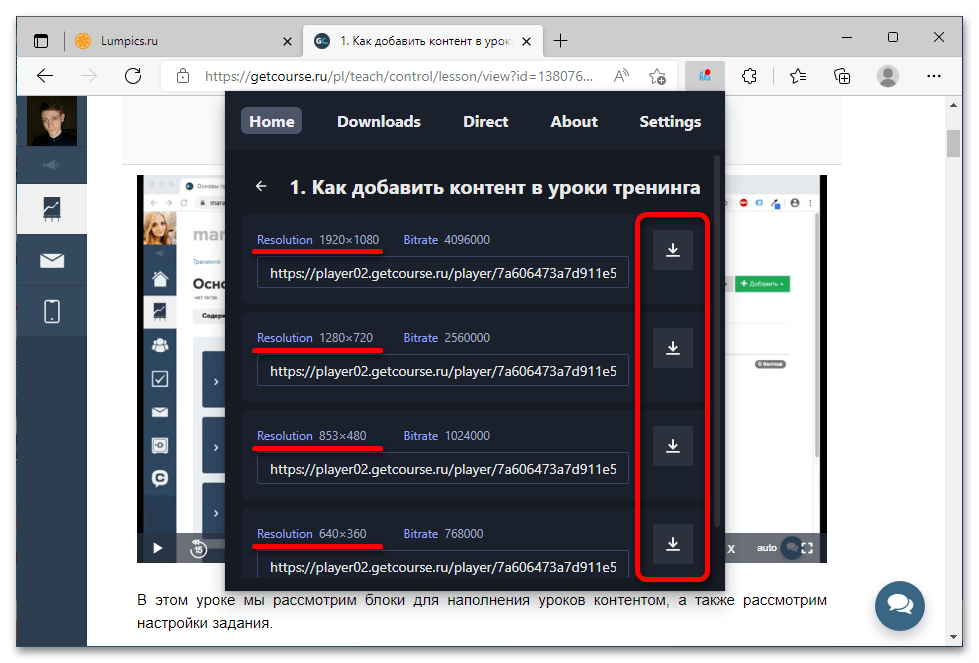The height and width of the screenshot is (663, 979).
Task: Click the video downloader extension icon
Action: coord(705,76)
